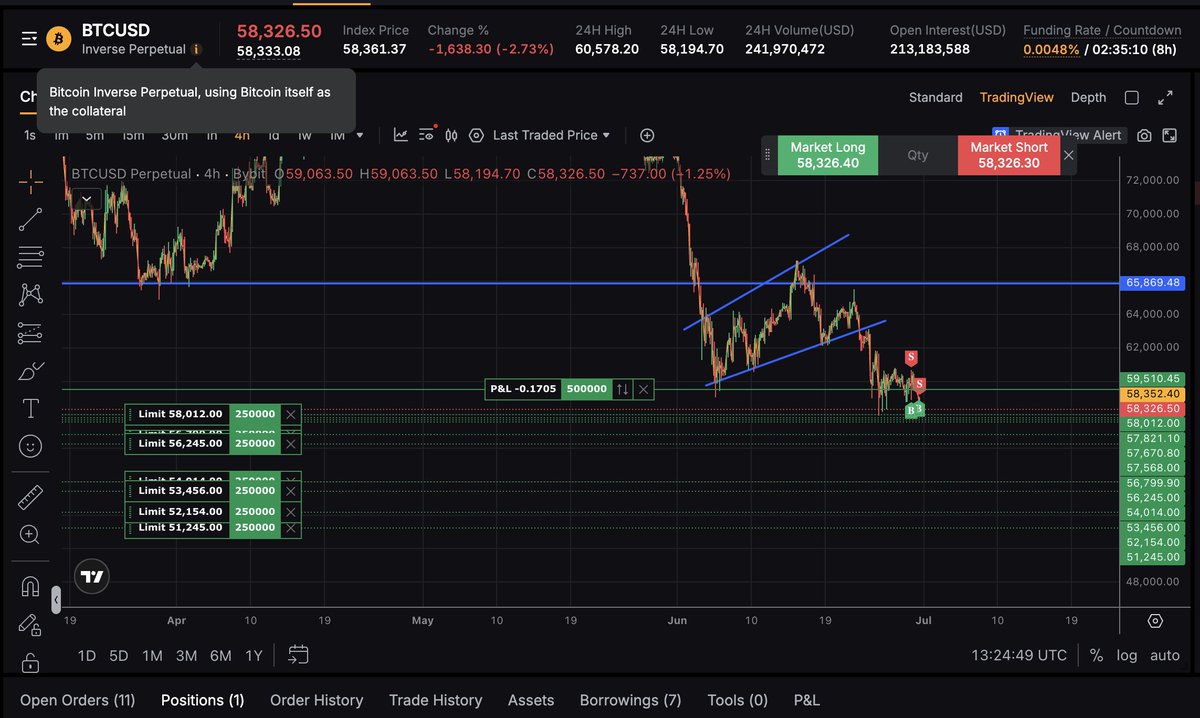Open the Tools (0) tab

click(737, 700)
